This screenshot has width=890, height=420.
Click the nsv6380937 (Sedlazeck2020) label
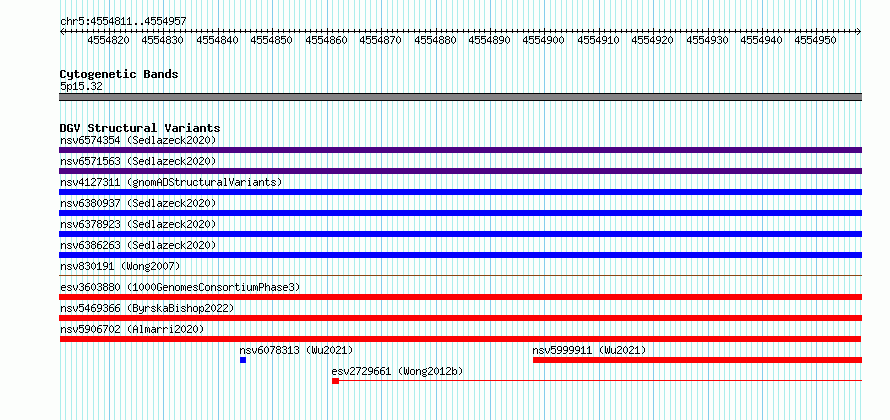click(138, 203)
